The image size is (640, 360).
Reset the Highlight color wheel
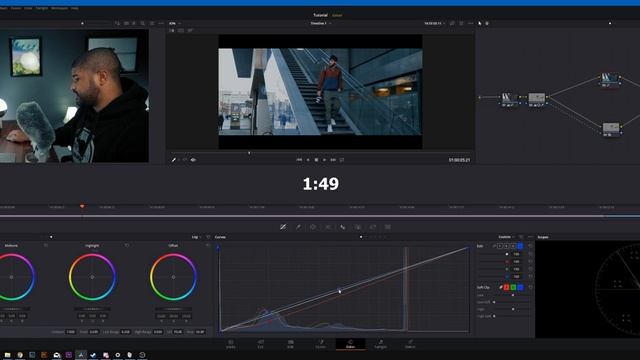127,245
